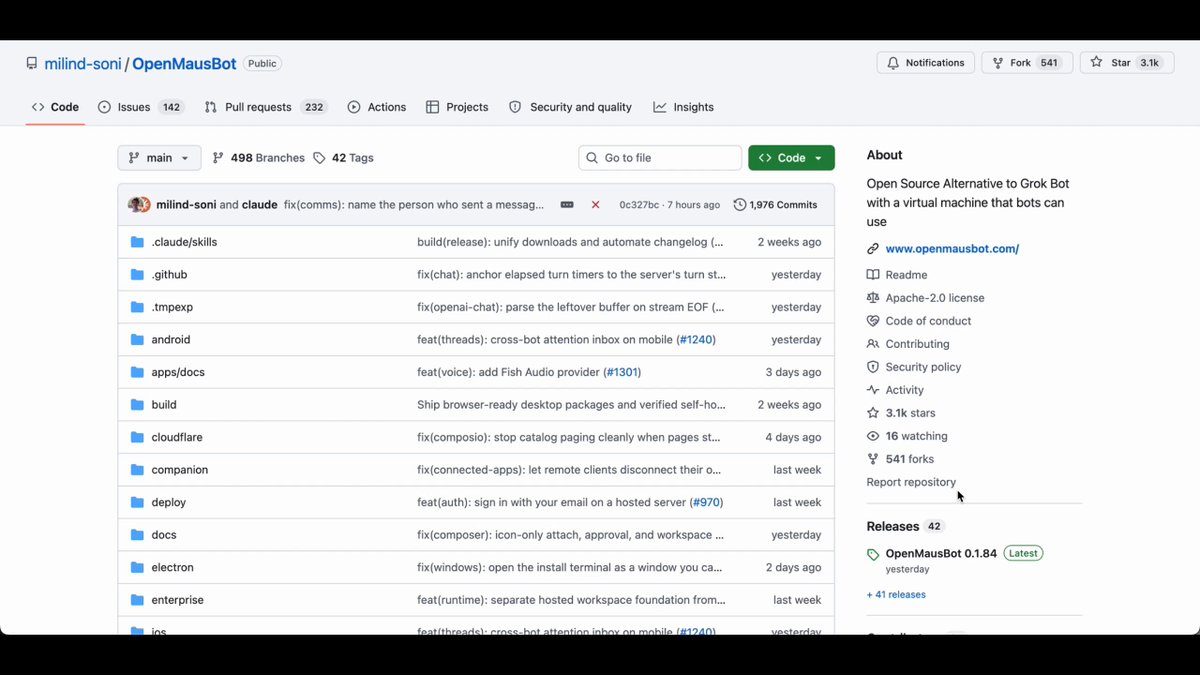Click the build folder icon
Viewport: 1200px width, 675px height.
point(137,404)
